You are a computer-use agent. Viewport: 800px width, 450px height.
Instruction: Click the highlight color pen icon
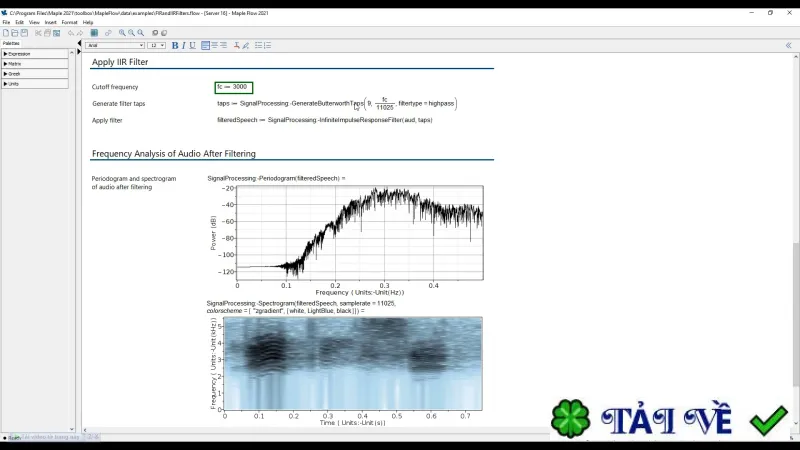tap(245, 45)
